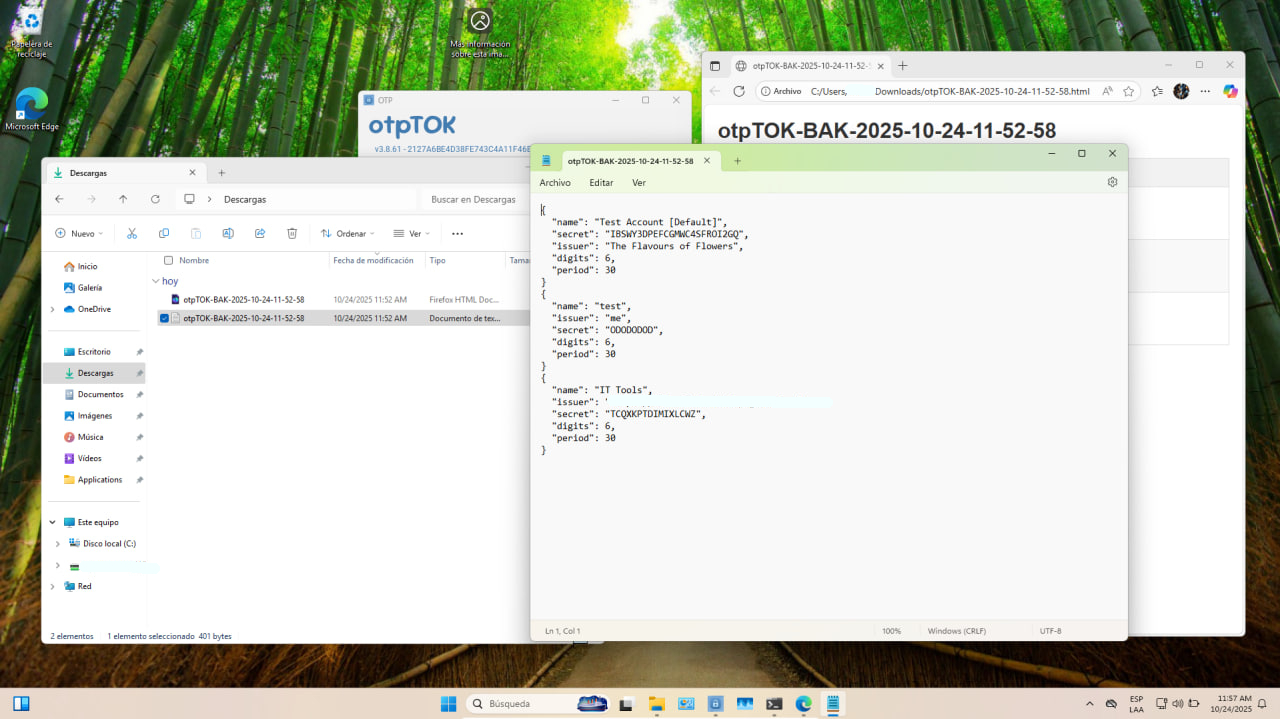This screenshot has height=719, width=1280.
Task: Share the selected file via the Share icon
Action: pos(259,233)
